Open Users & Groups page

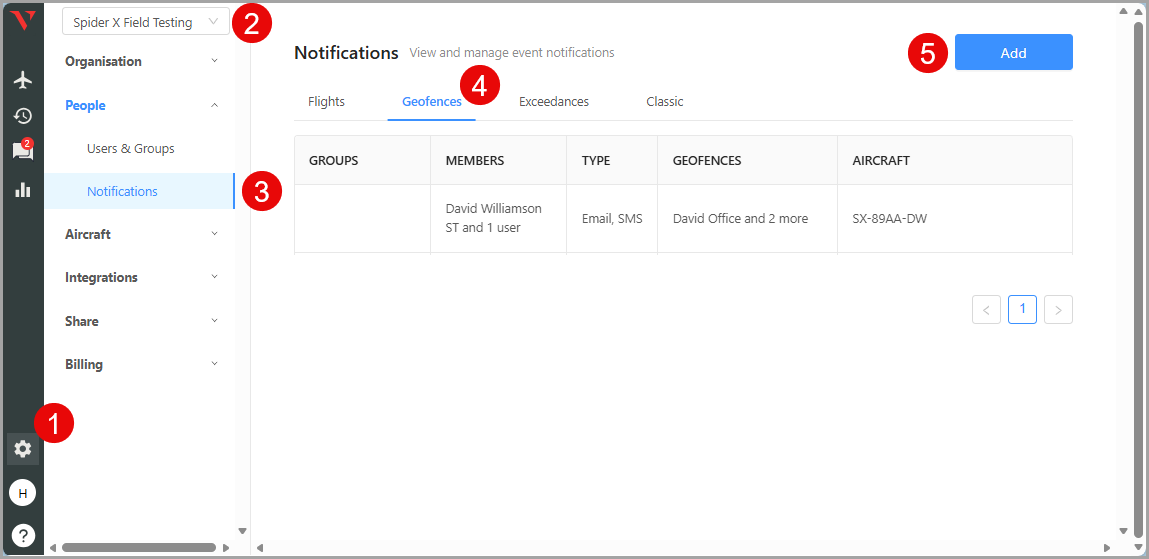click(x=131, y=148)
